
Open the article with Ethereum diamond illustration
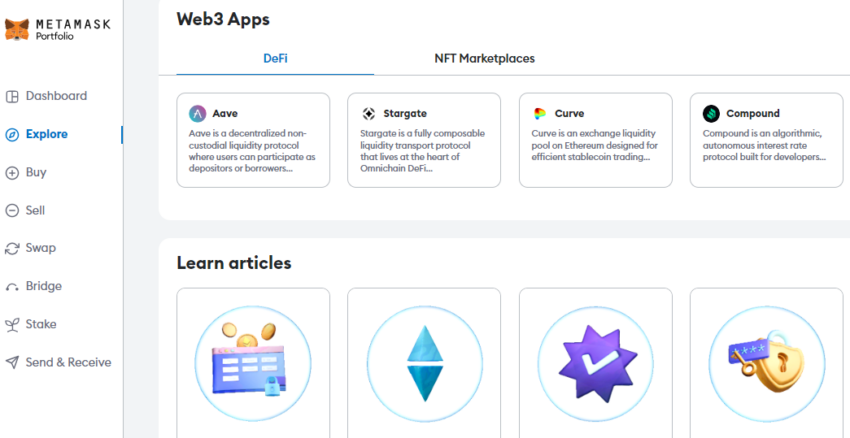424,363
